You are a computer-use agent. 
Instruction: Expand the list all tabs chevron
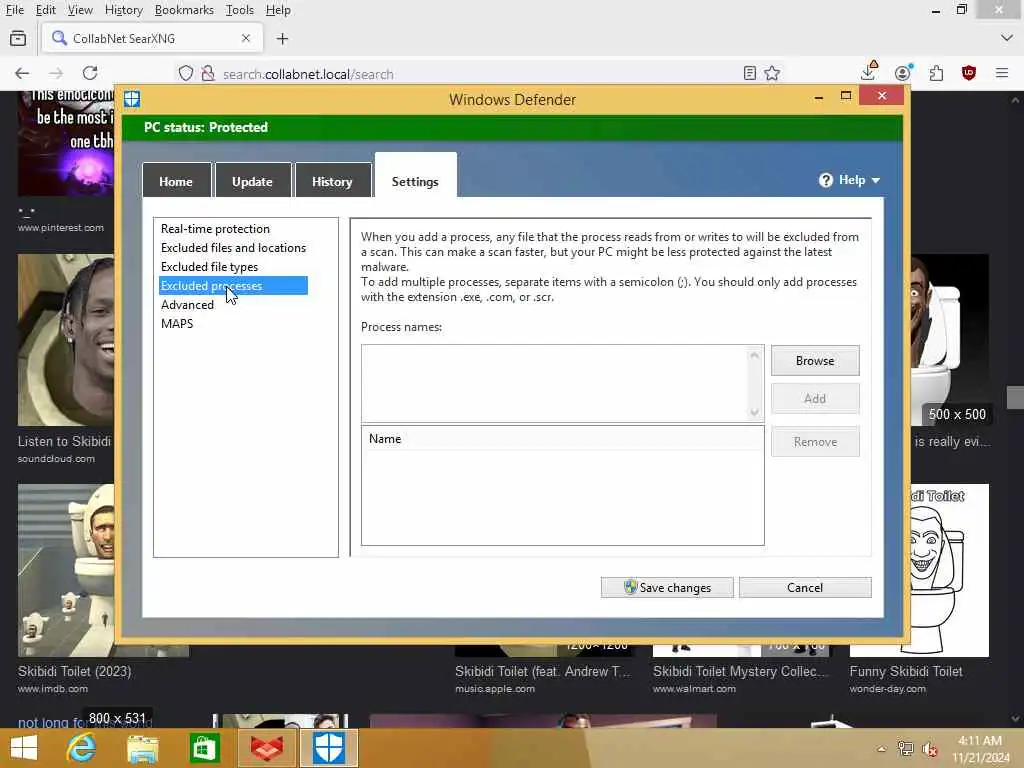point(1006,39)
